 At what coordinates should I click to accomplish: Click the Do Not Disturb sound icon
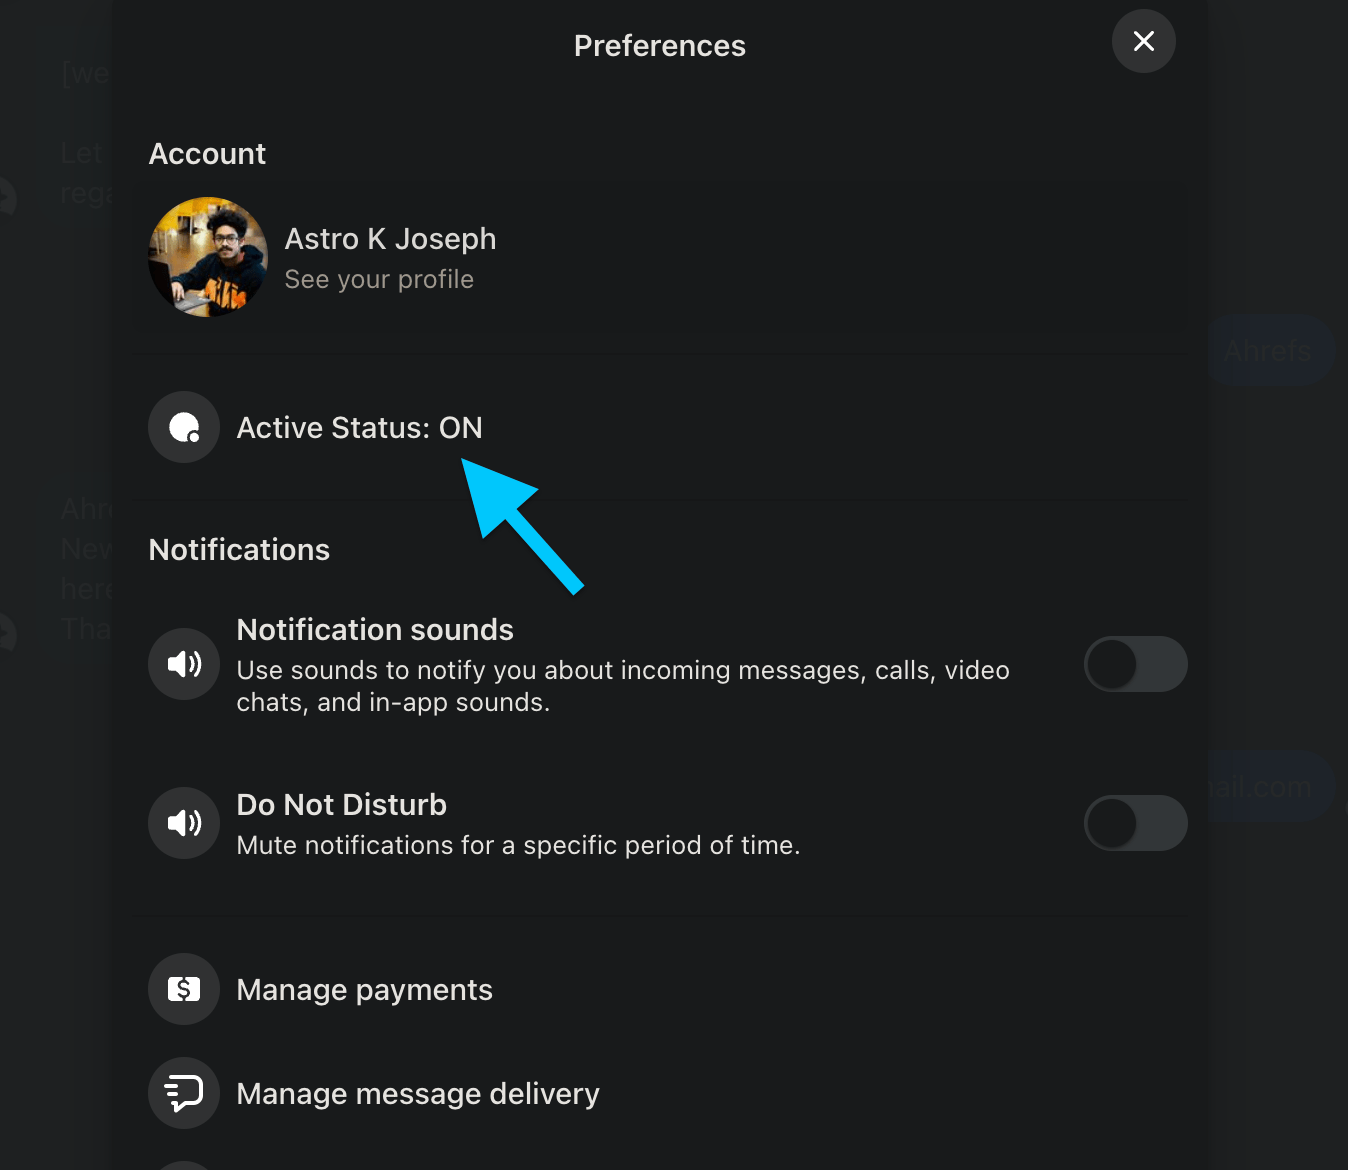coord(184,823)
